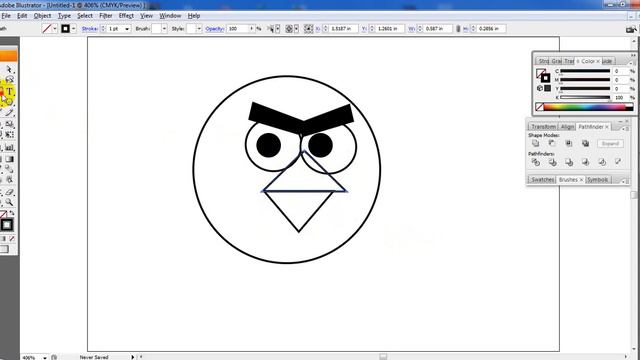Screen dimensions: 640x360
Task: Switch to the Symbols tab
Action: 598,180
